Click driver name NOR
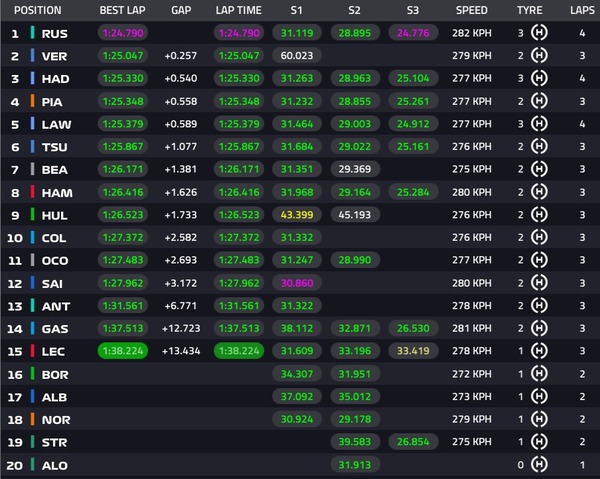Screen dimensions: 600x479 pyautogui.click(x=56, y=420)
